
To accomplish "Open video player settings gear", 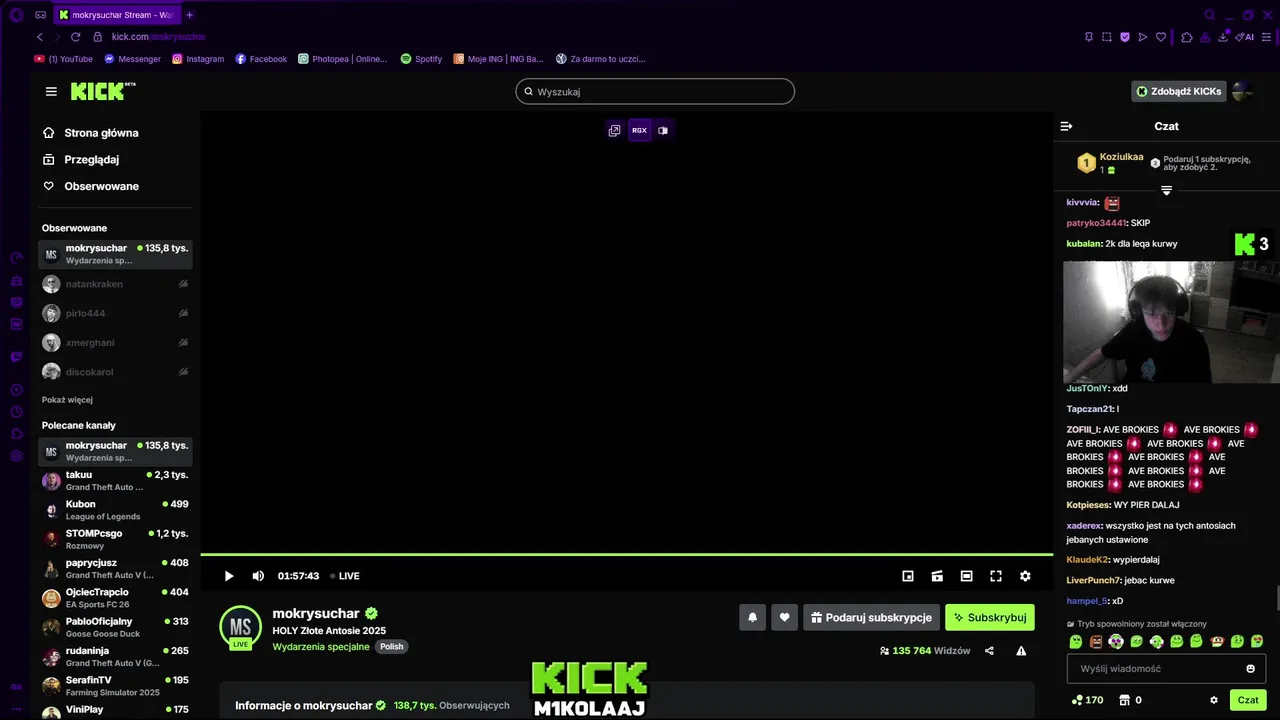I will tap(1025, 576).
